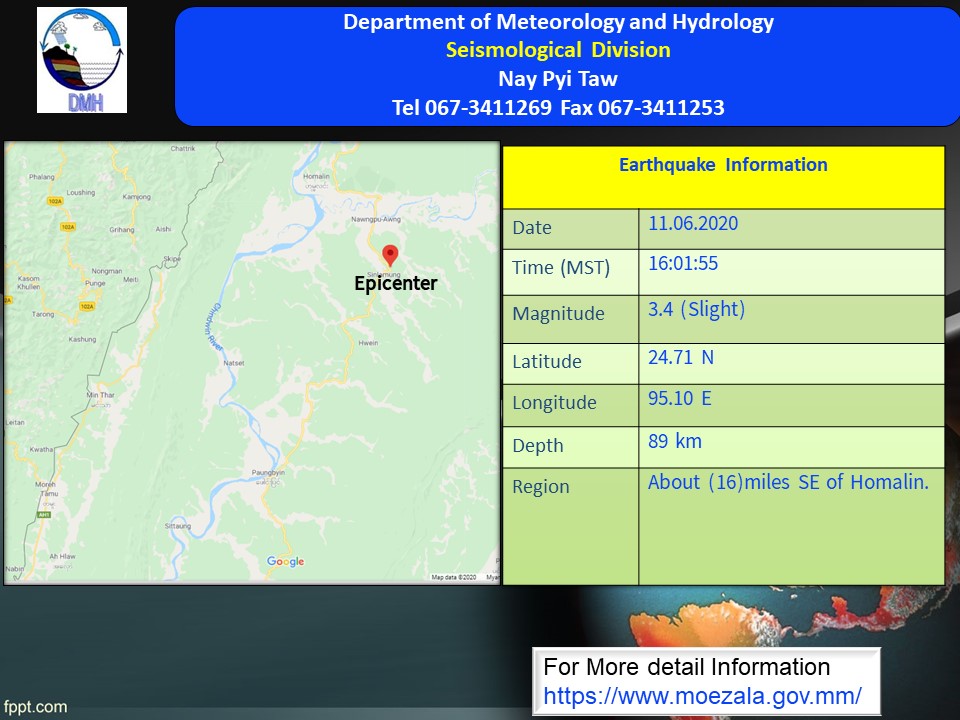Click the Seismological Division yellow heading
The image size is (960, 720).
click(x=558, y=50)
